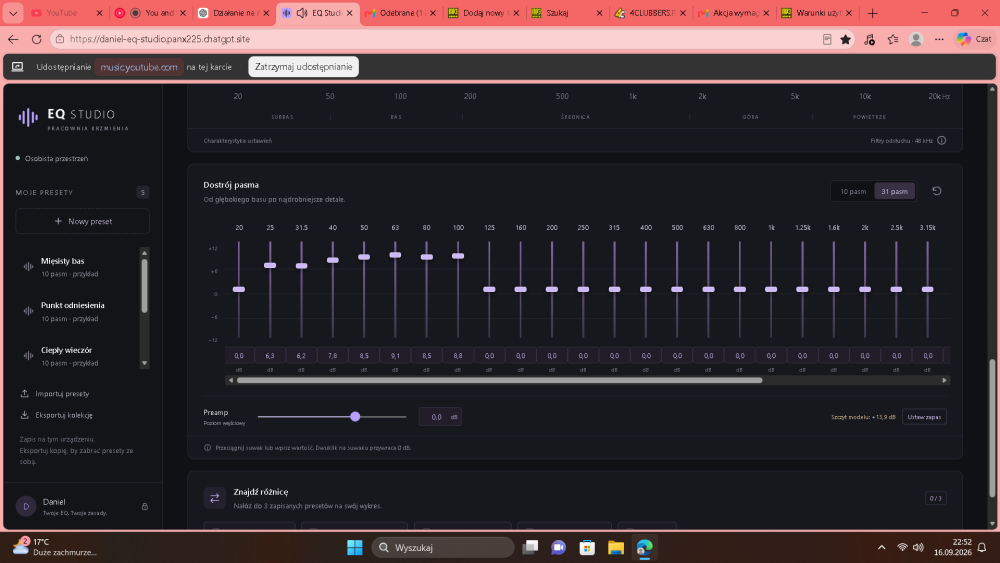Screen dimensions: 1000x563
Task: Click the volume icon in the system tray
Action: [918, 547]
